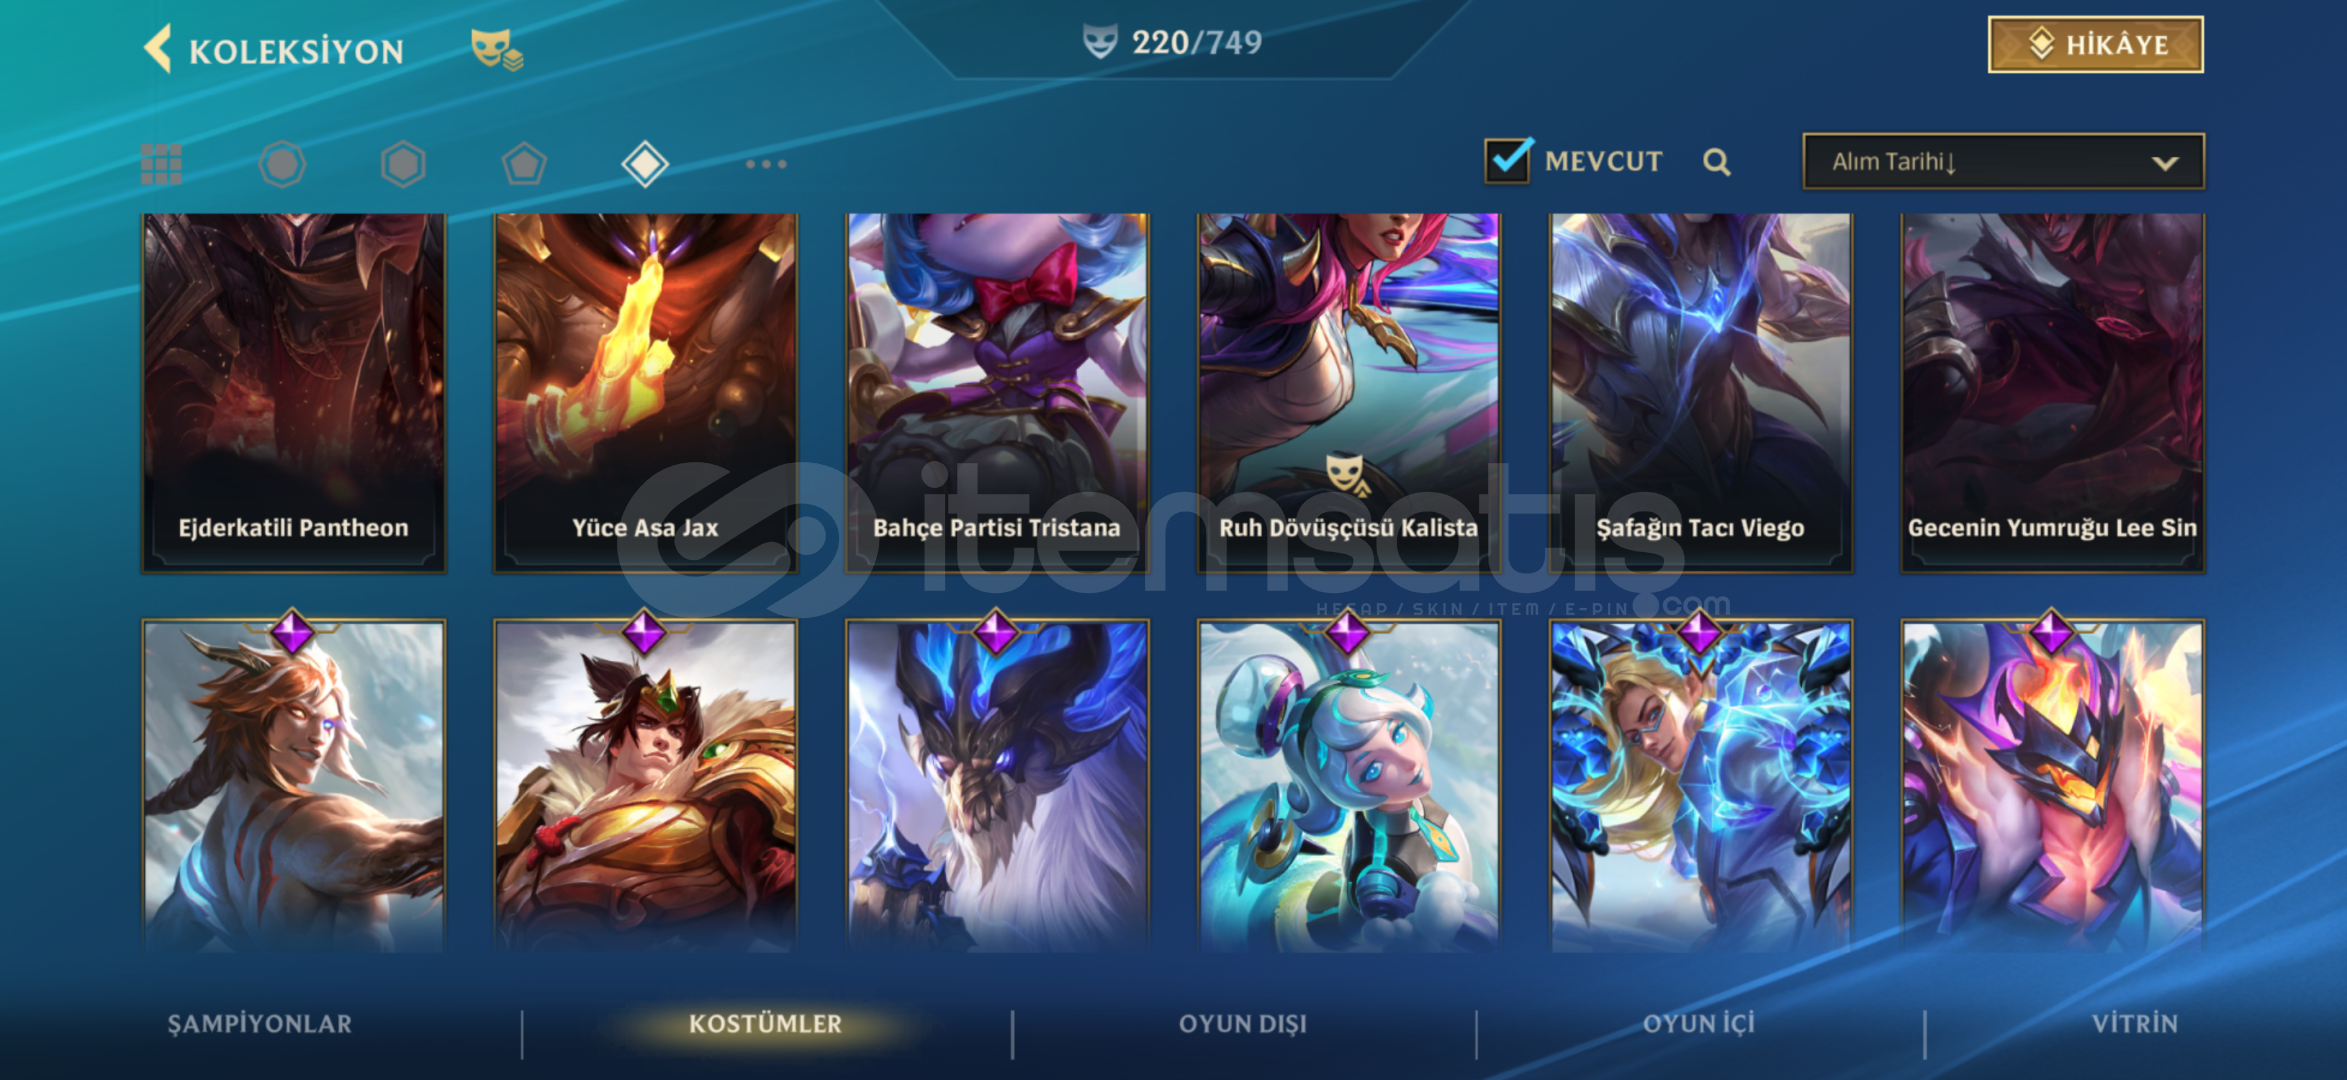Filter by the diamond rarity icon

coord(645,164)
